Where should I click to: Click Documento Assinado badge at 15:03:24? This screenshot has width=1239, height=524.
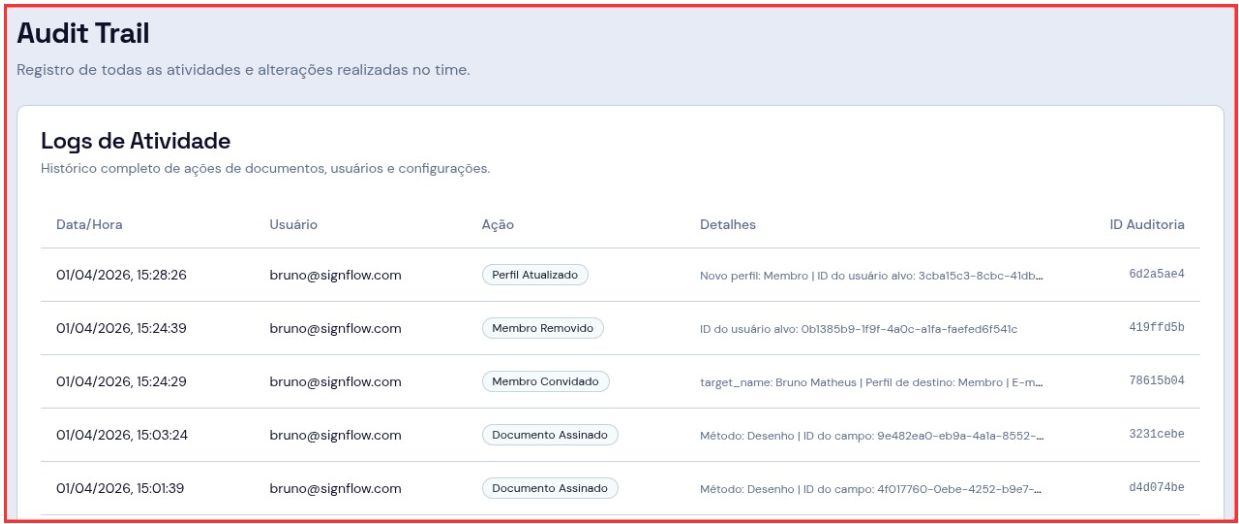click(x=550, y=435)
